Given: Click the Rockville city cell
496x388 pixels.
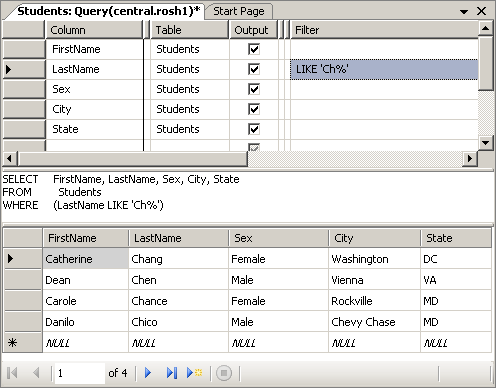Looking at the screenshot, I should [x=374, y=301].
